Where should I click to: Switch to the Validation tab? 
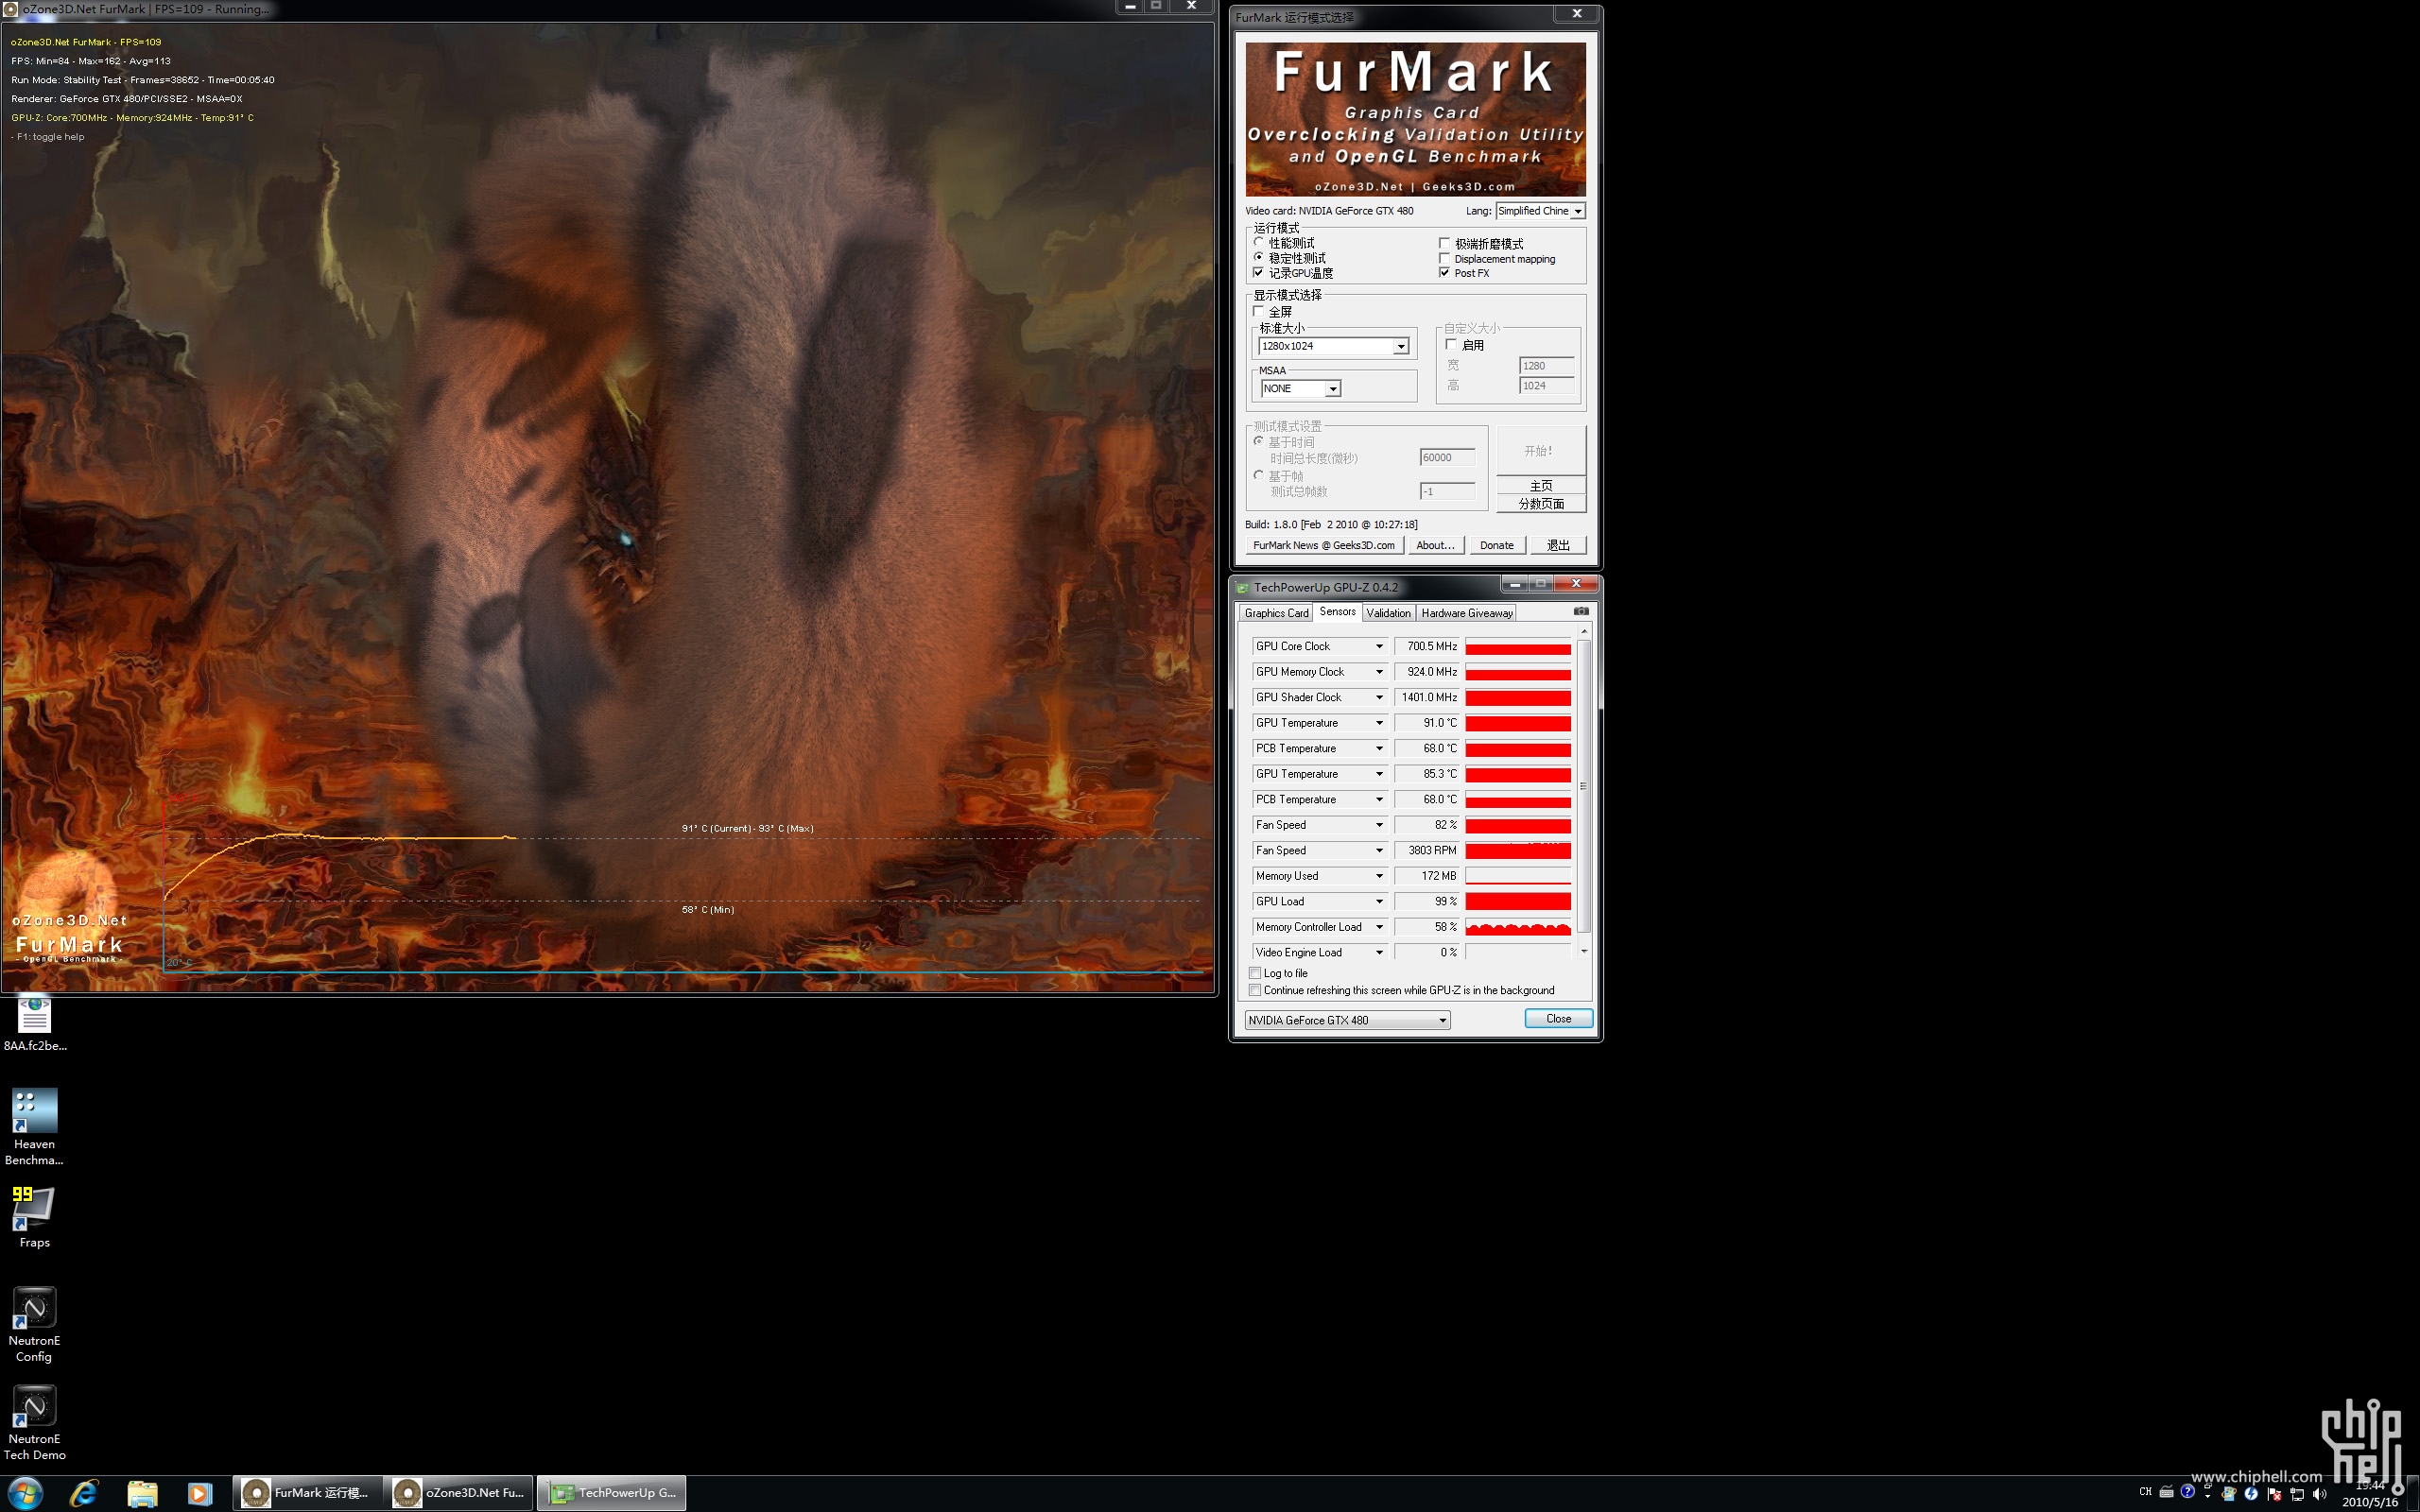[1388, 613]
